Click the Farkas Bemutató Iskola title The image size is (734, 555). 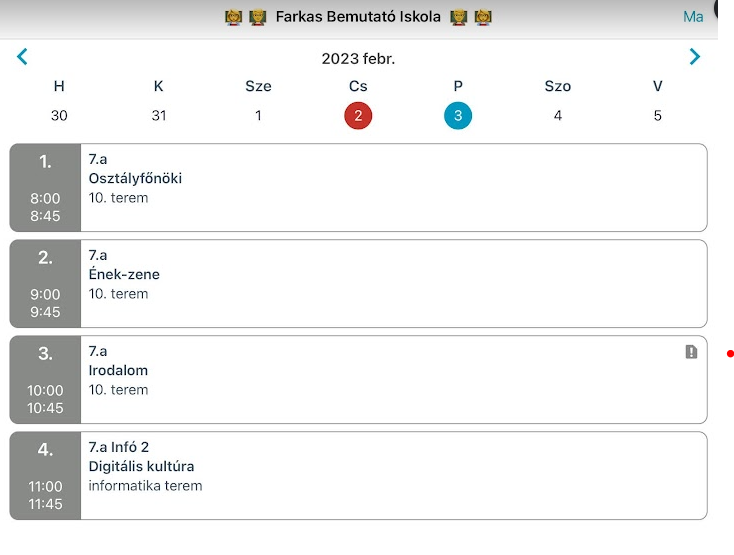tap(358, 17)
